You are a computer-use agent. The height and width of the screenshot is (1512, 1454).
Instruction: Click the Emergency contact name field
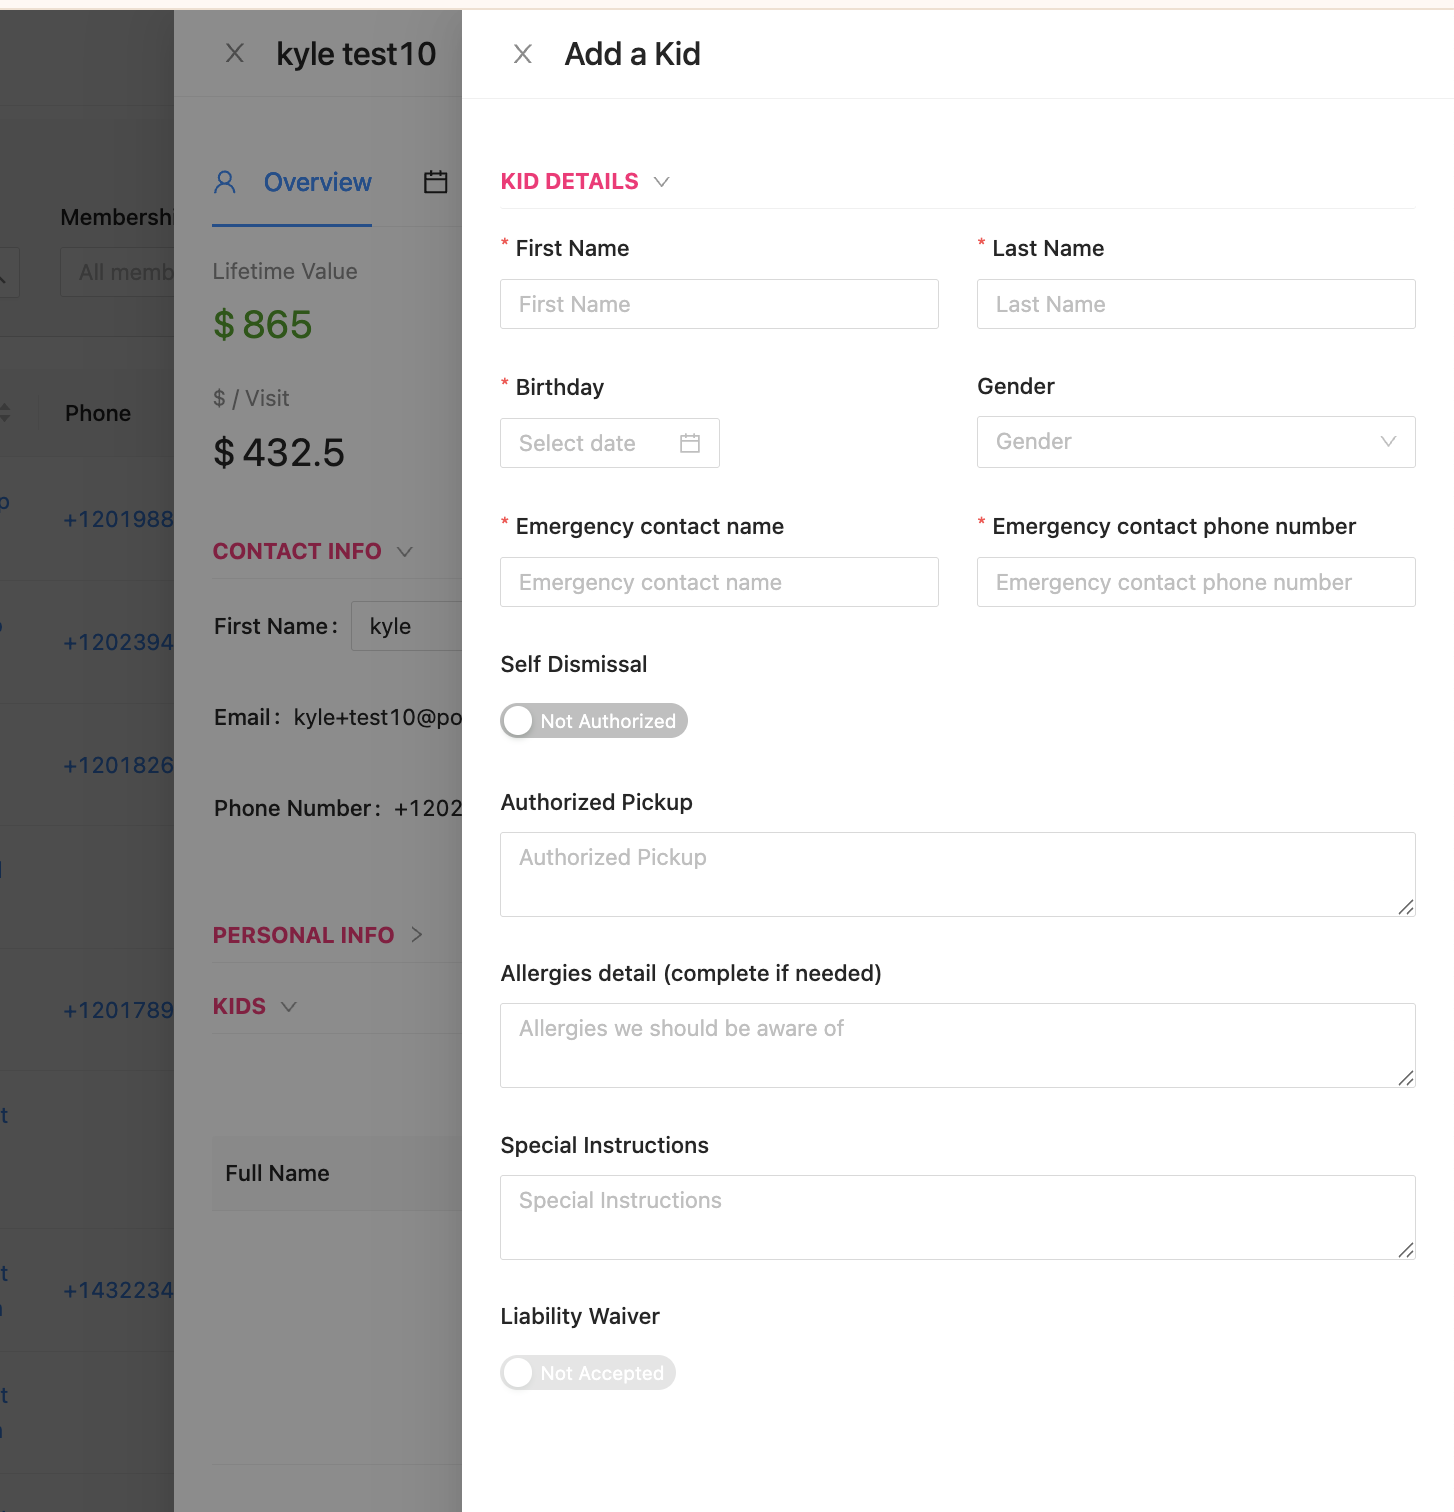[719, 582]
